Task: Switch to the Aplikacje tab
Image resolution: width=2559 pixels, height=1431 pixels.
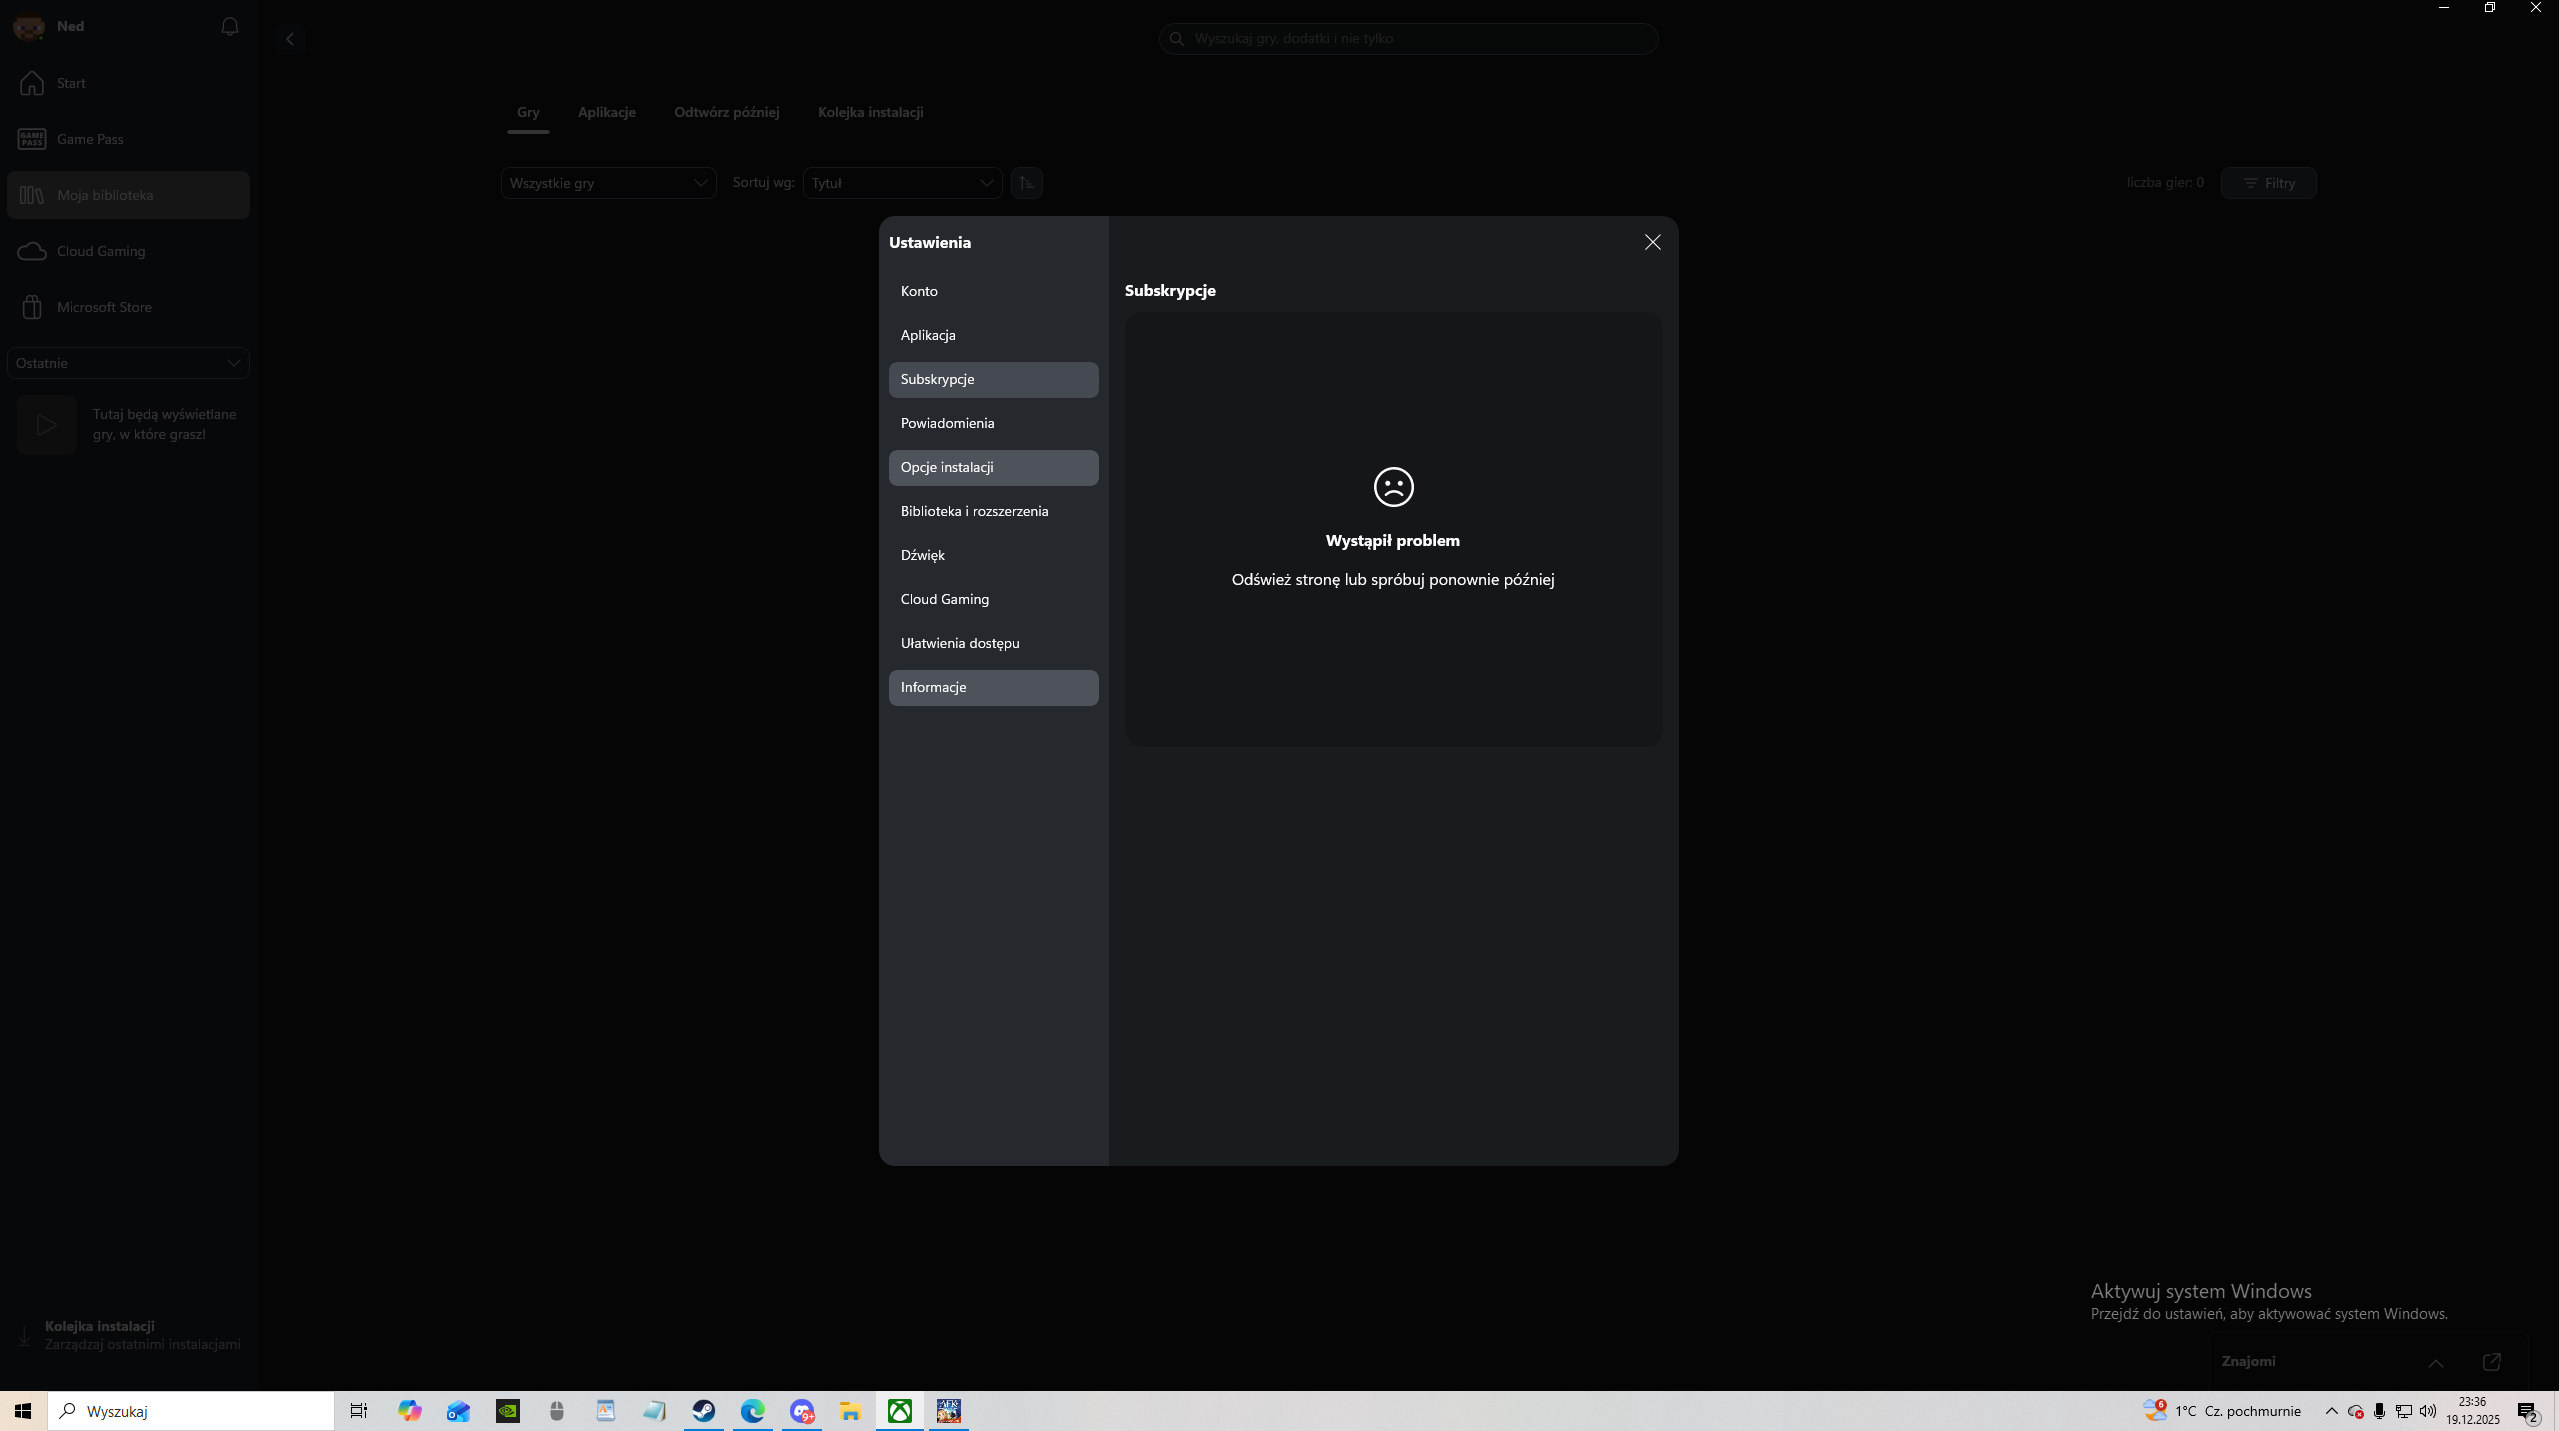Action: point(606,112)
